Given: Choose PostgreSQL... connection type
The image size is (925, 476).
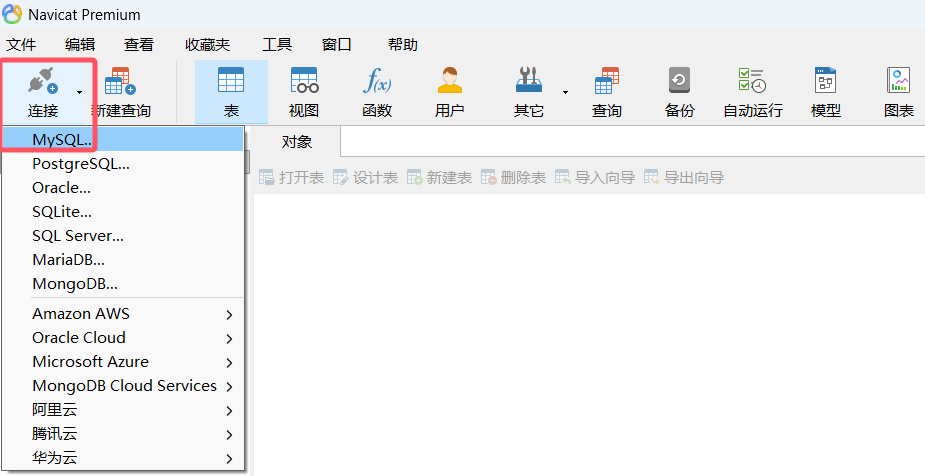Looking at the screenshot, I should pyautogui.click(x=123, y=164).
